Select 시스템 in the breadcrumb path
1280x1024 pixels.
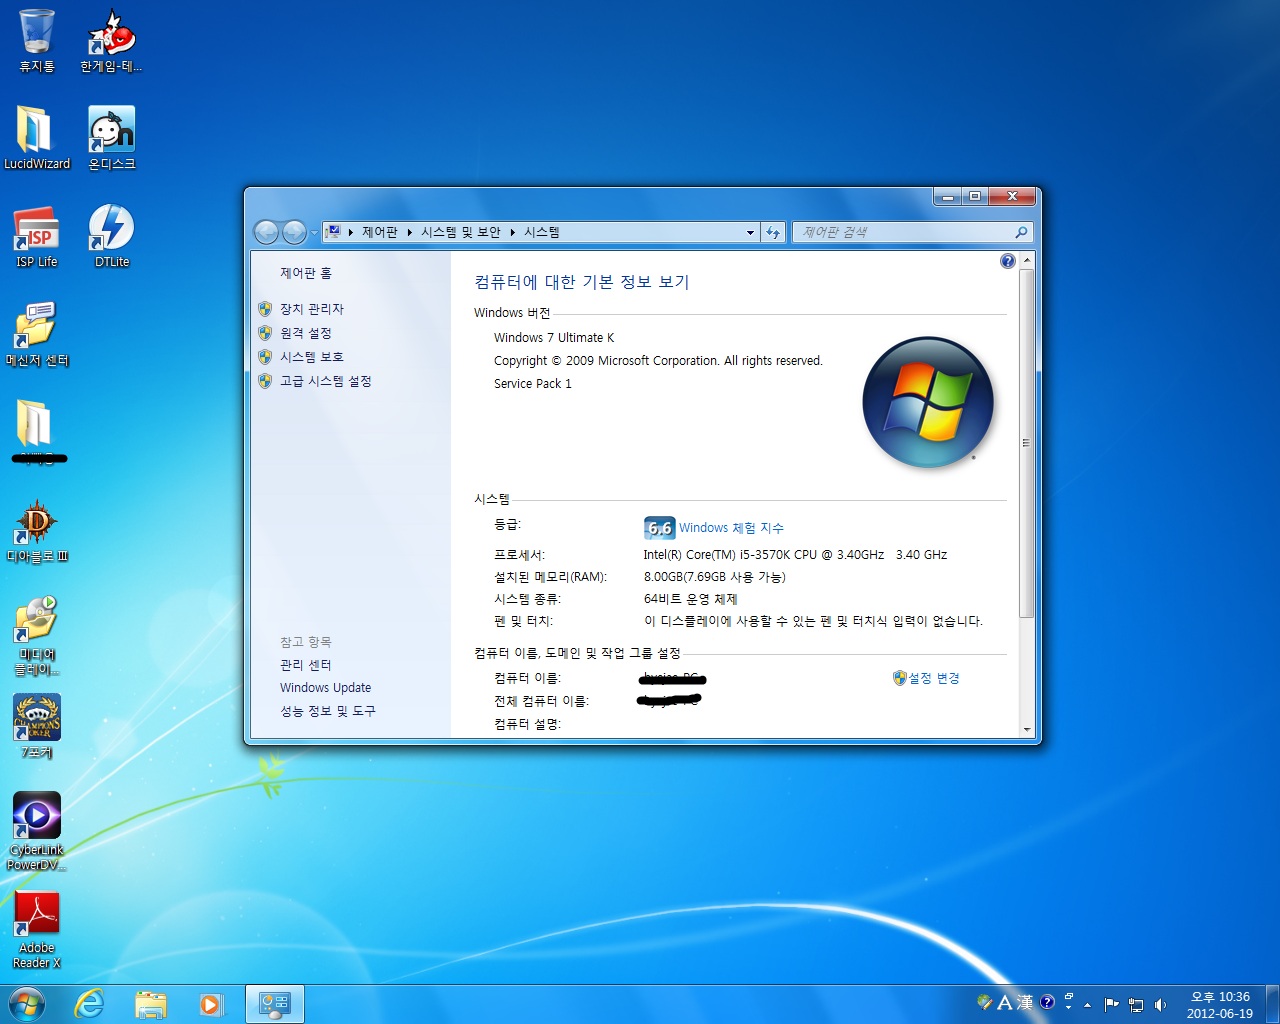[542, 232]
